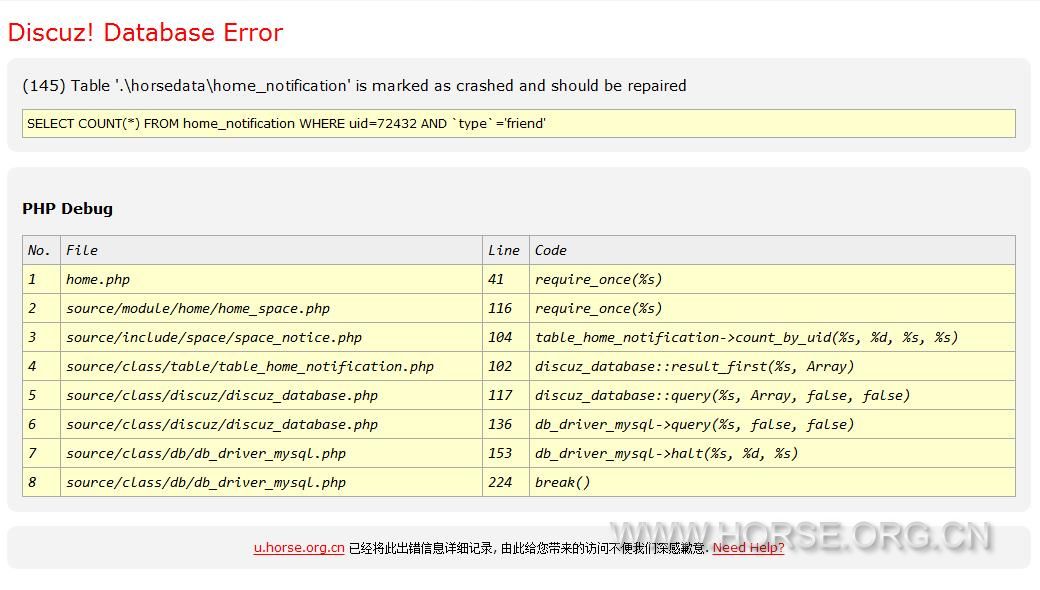This screenshot has height=590, width=1040.
Task: Click line number 117
Action: pos(506,395)
